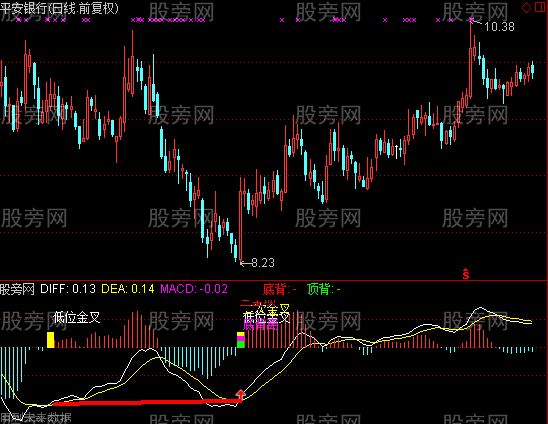Click the red square window icon in the corner
This screenshot has height=424, width=548.
540,7
